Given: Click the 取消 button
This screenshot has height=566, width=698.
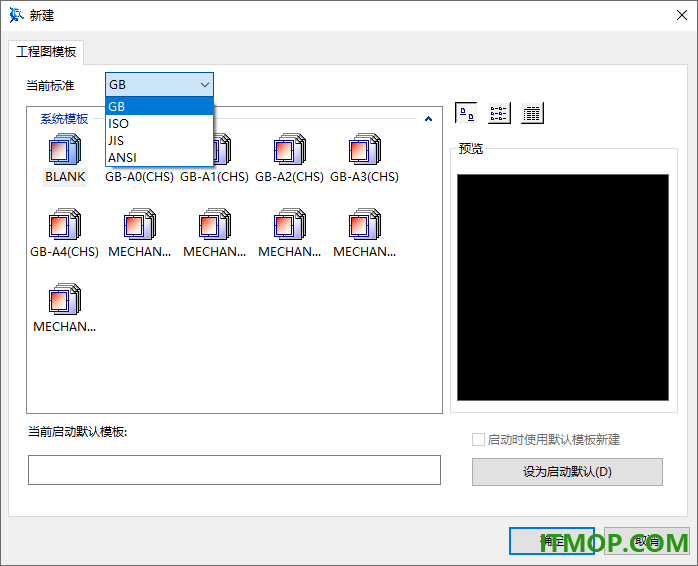Looking at the screenshot, I should (x=647, y=541).
